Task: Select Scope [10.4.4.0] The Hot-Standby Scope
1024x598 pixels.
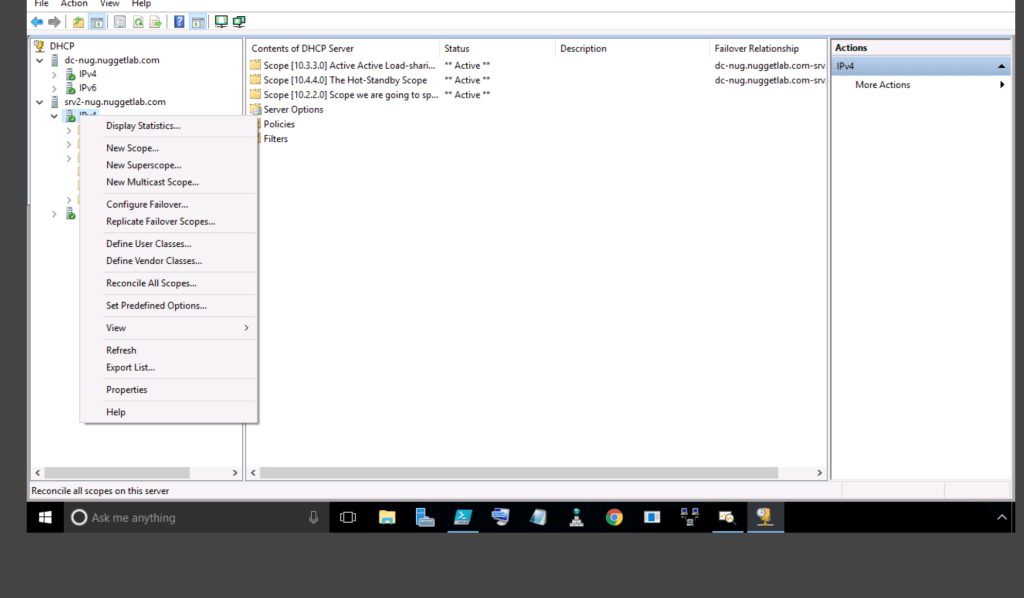Action: [x=344, y=80]
